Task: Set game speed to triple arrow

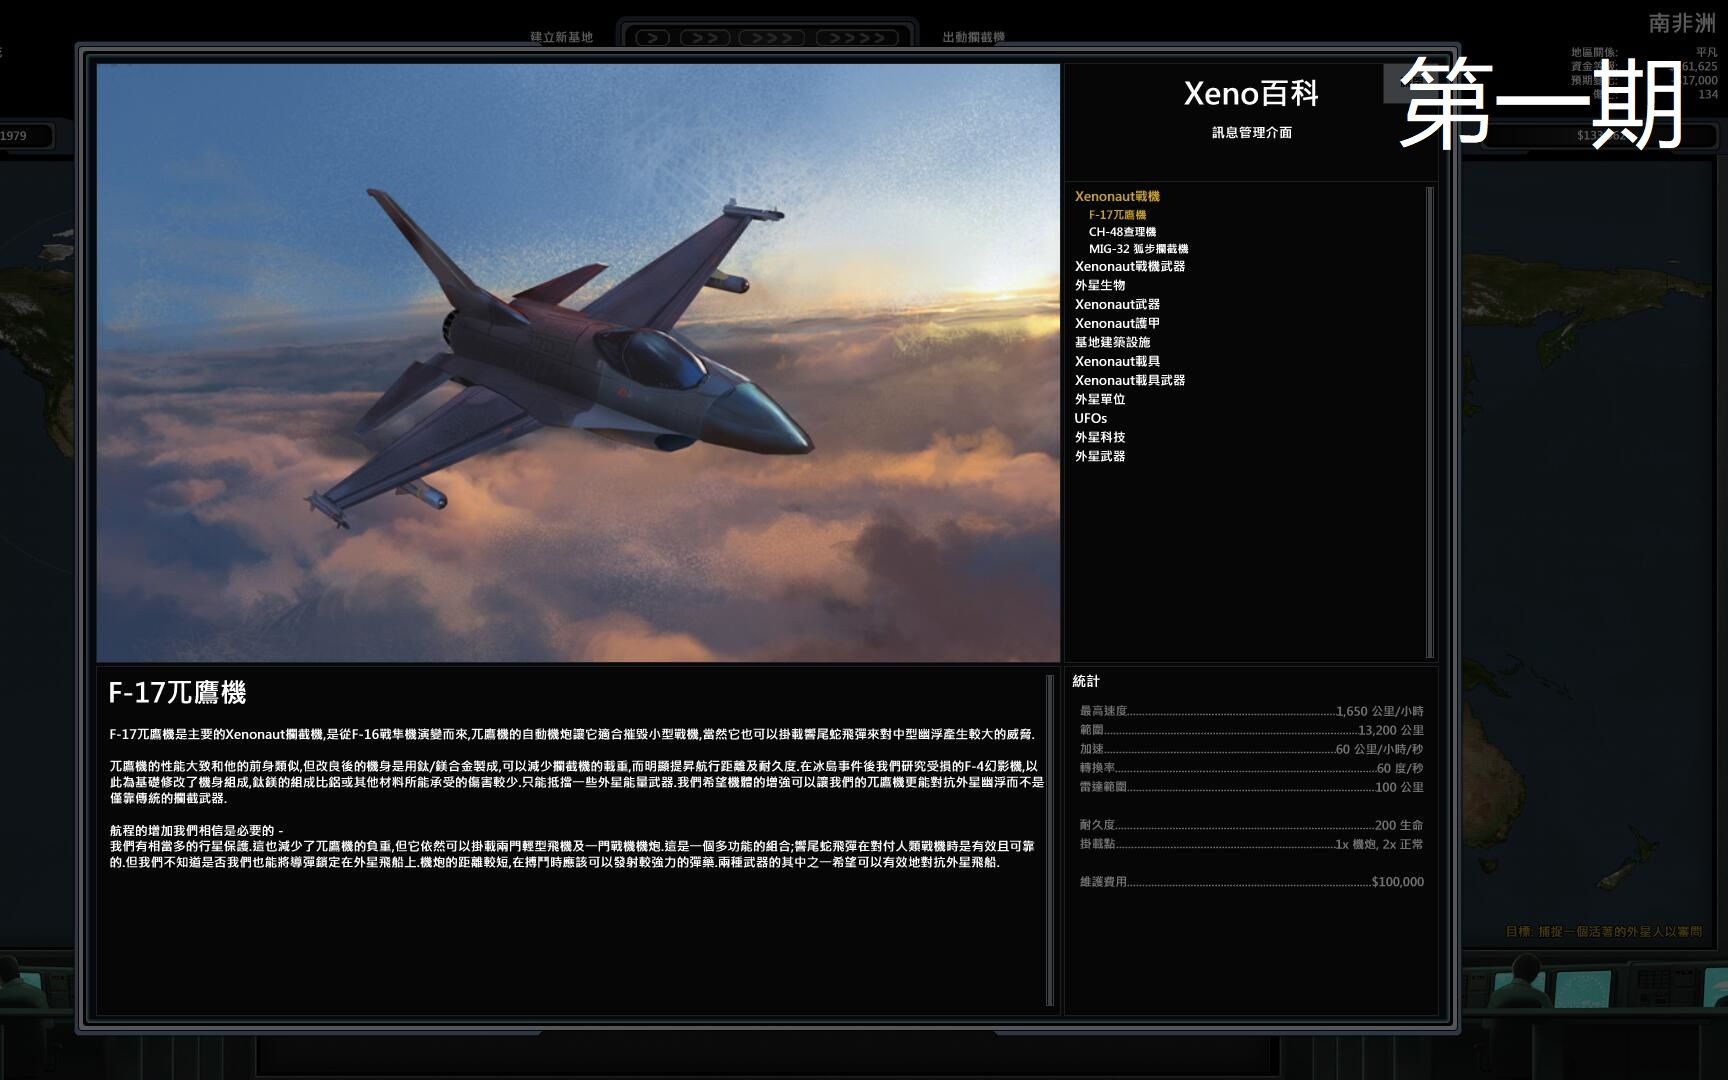Action: pos(772,38)
